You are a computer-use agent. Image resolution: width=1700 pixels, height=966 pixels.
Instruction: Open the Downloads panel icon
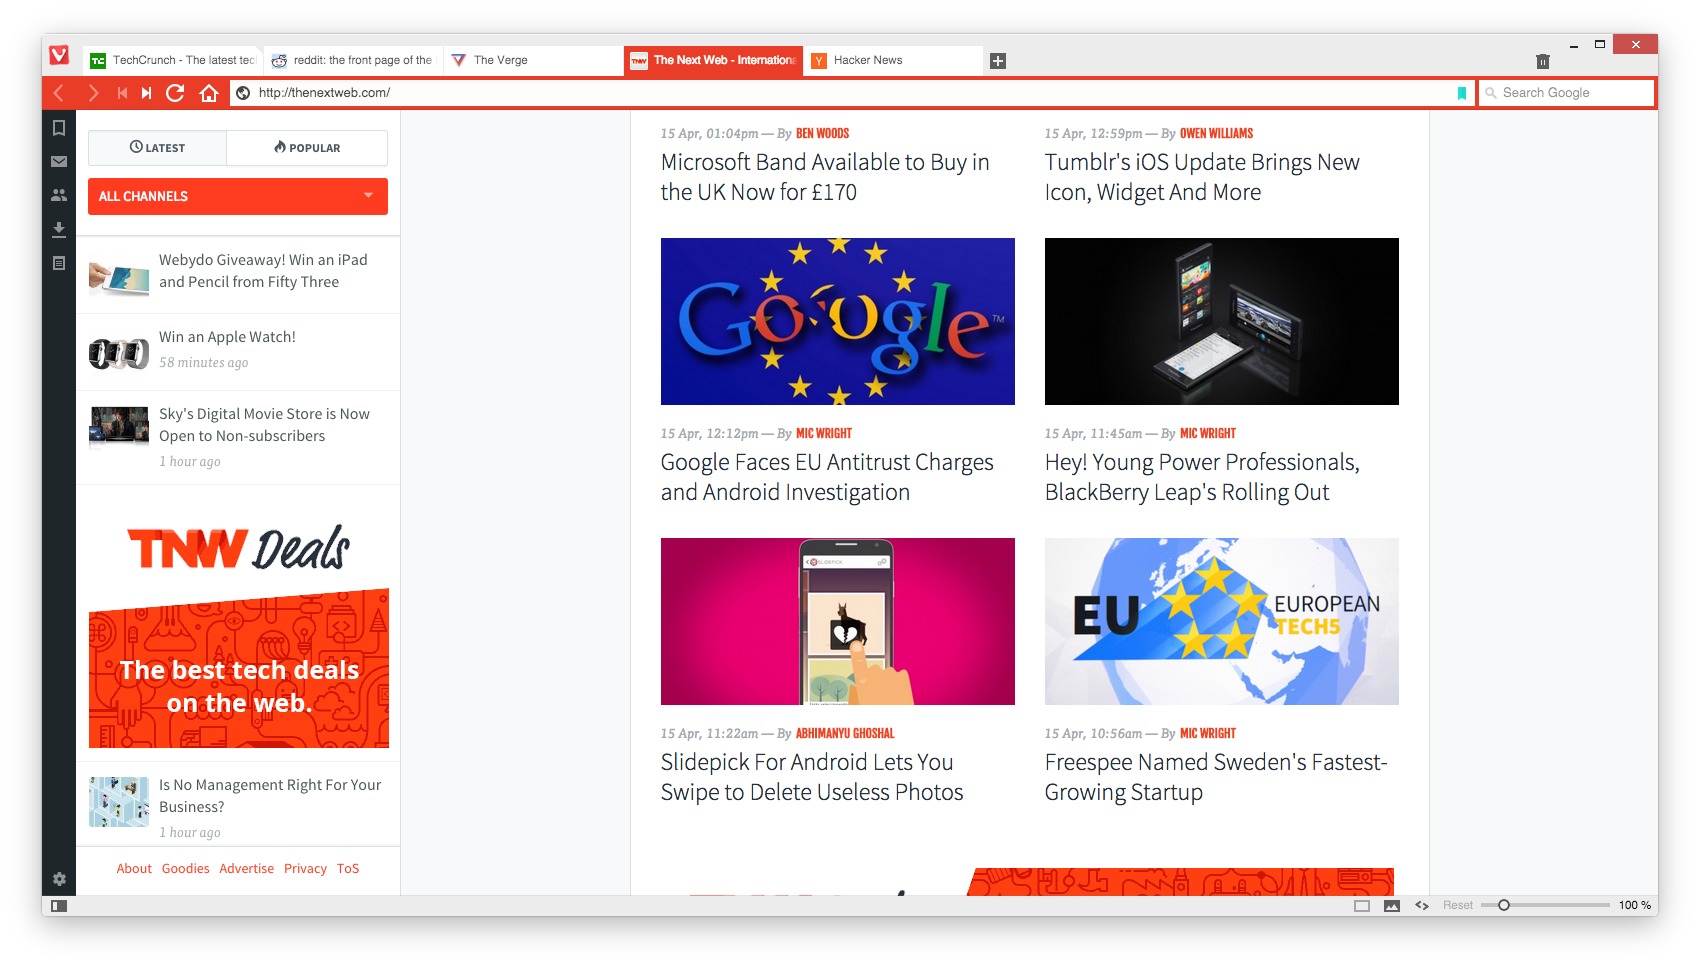point(59,229)
